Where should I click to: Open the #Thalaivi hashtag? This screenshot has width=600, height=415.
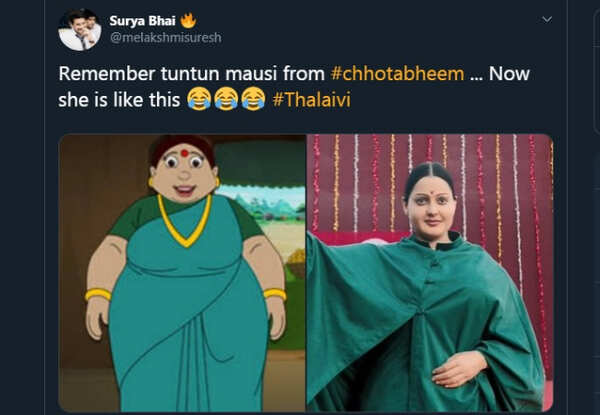[x=311, y=100]
